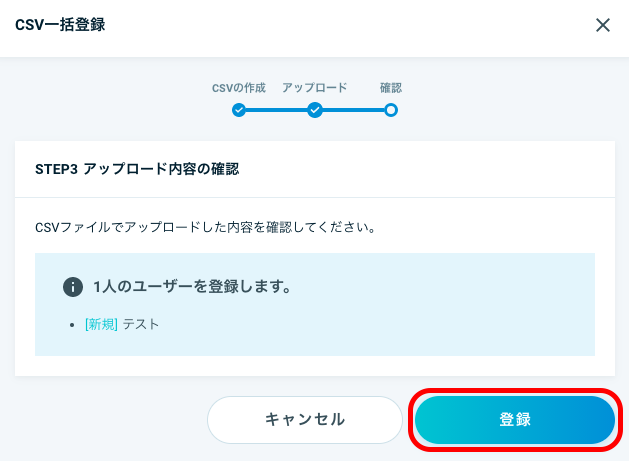Click the current 確認 step circle

pos(391,110)
